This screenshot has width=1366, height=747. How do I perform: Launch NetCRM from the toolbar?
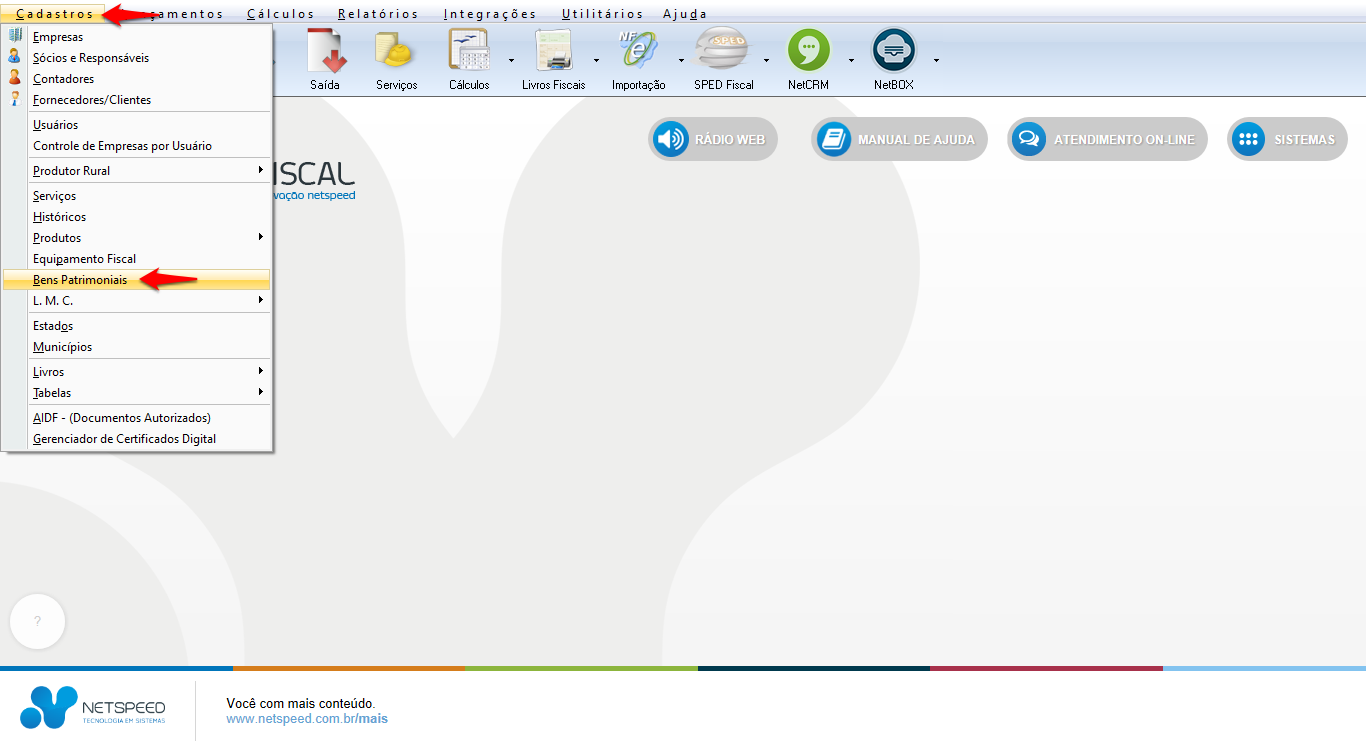[x=808, y=59]
